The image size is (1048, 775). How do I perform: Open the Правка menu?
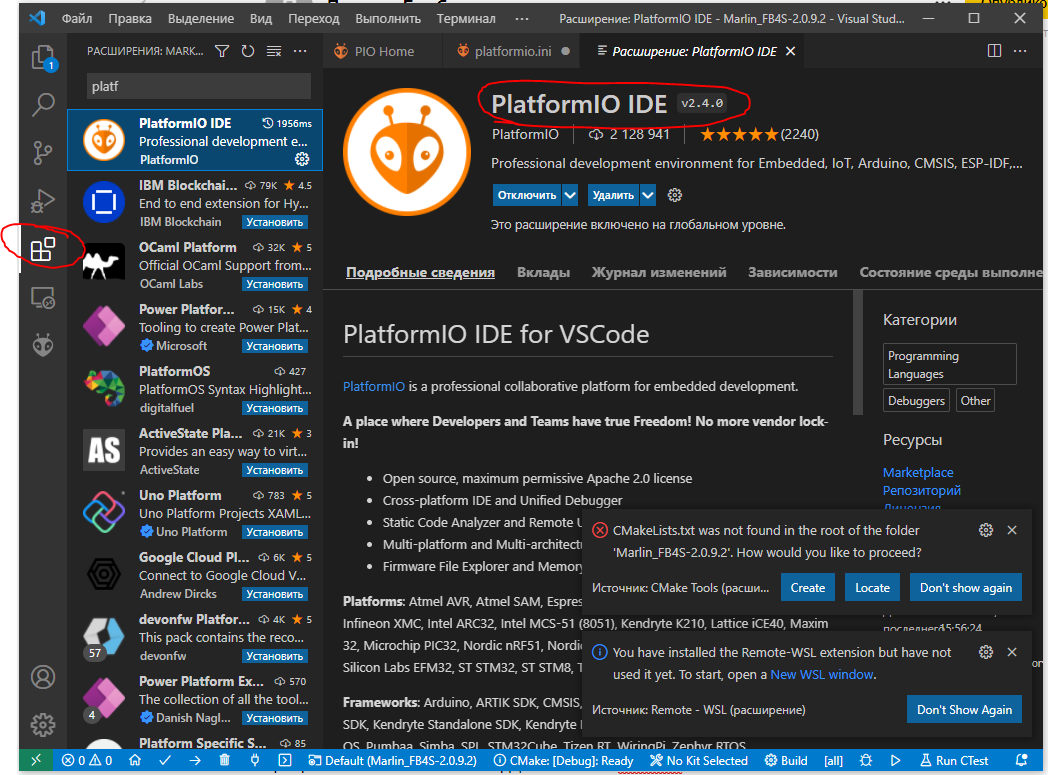(130, 19)
